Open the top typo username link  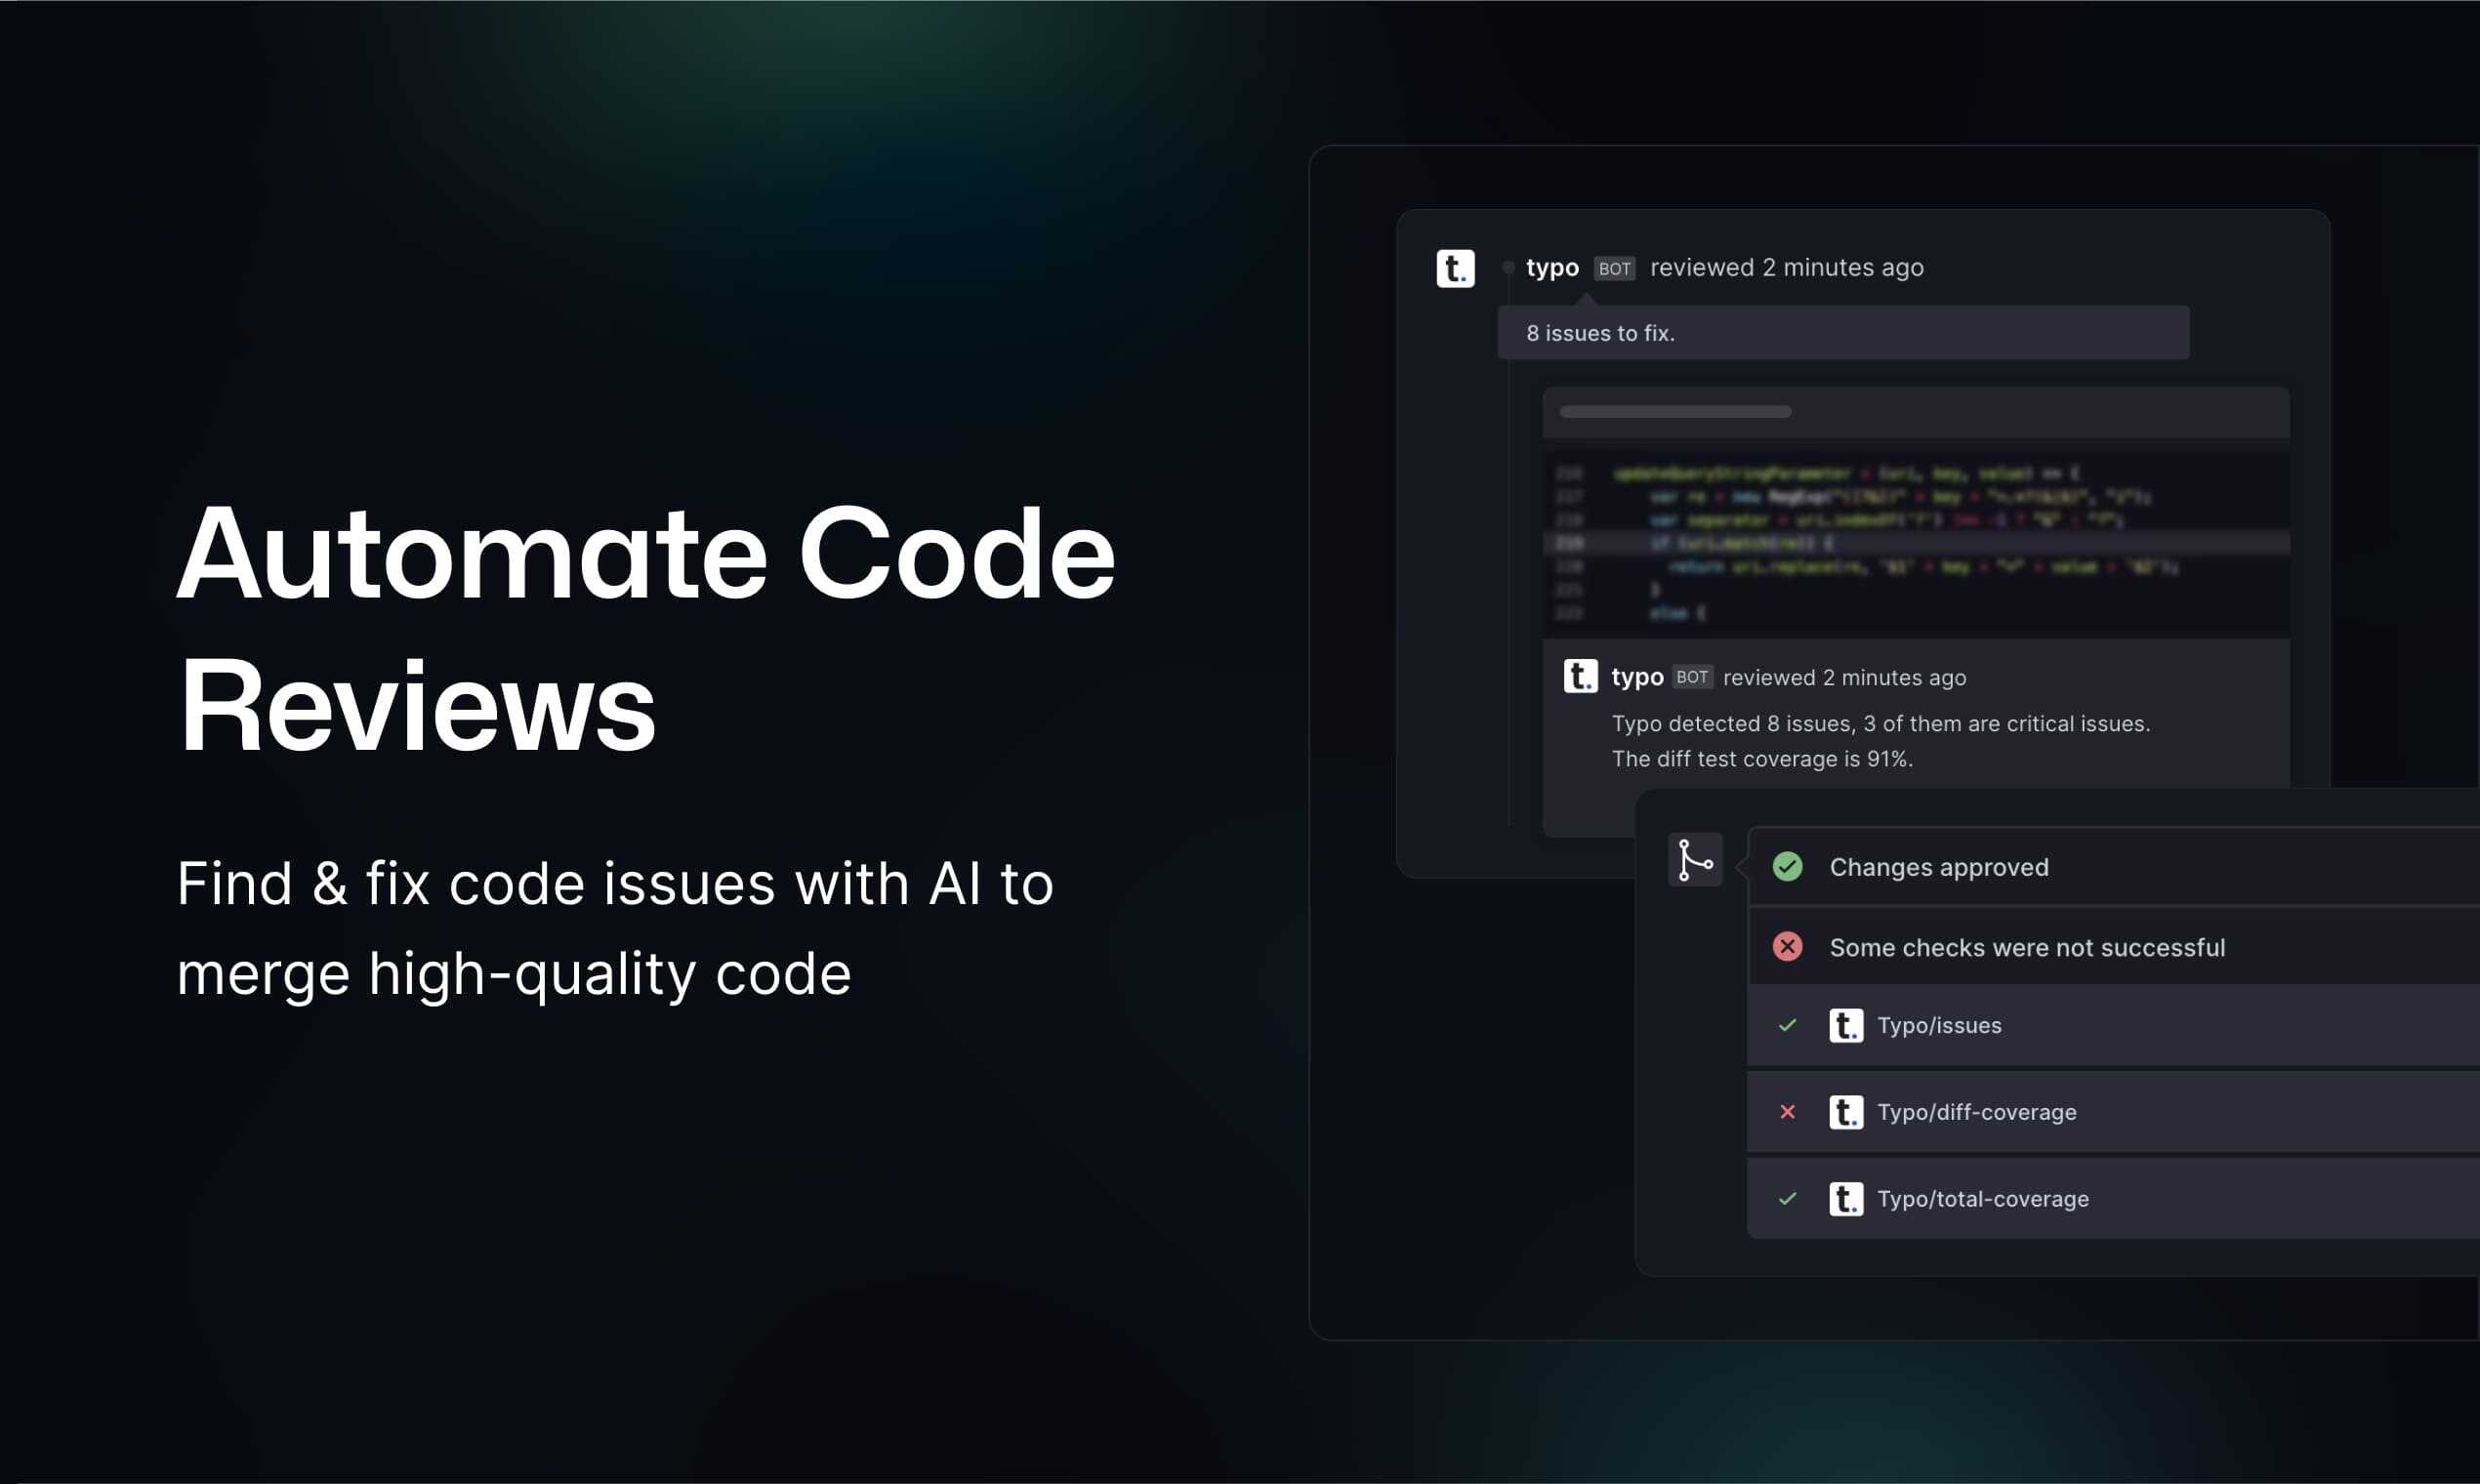1552,268
